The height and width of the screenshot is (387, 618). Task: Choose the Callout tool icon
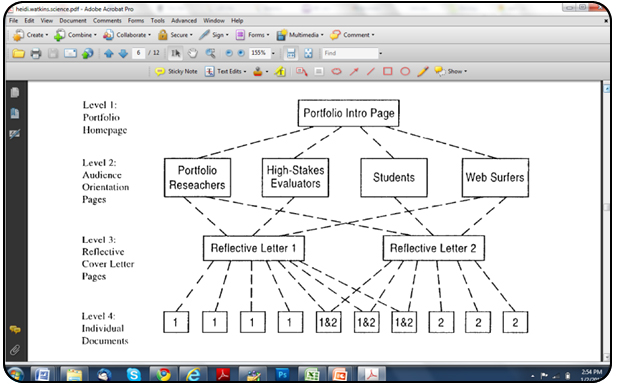tap(302, 71)
